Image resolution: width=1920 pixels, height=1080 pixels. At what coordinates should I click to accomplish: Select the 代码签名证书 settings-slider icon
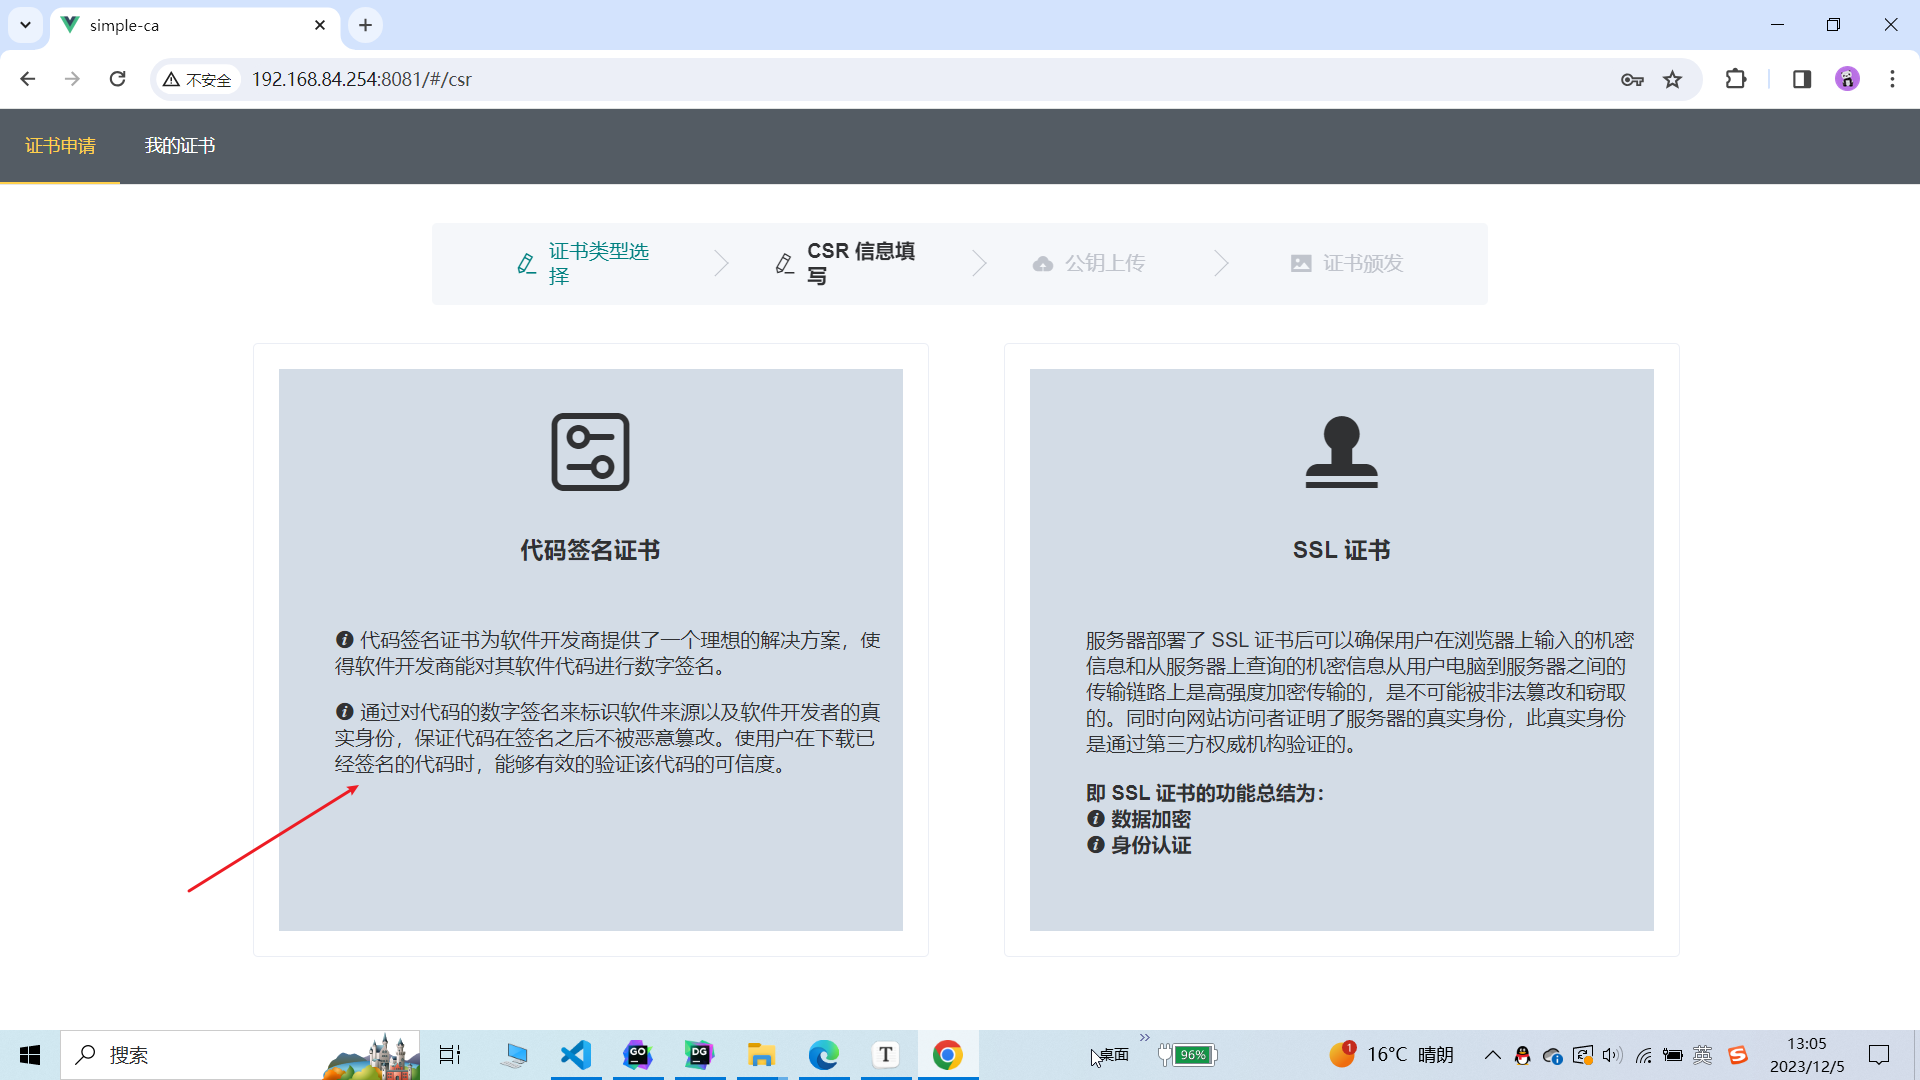click(x=590, y=452)
